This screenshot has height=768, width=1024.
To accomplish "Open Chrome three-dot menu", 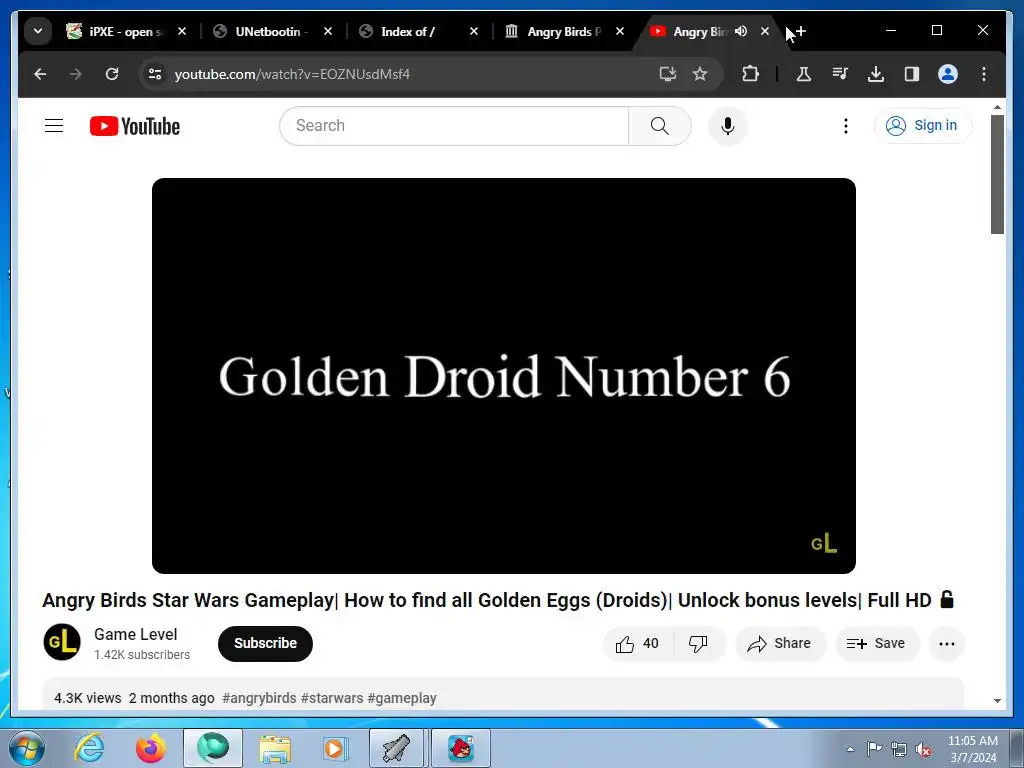I will [984, 74].
